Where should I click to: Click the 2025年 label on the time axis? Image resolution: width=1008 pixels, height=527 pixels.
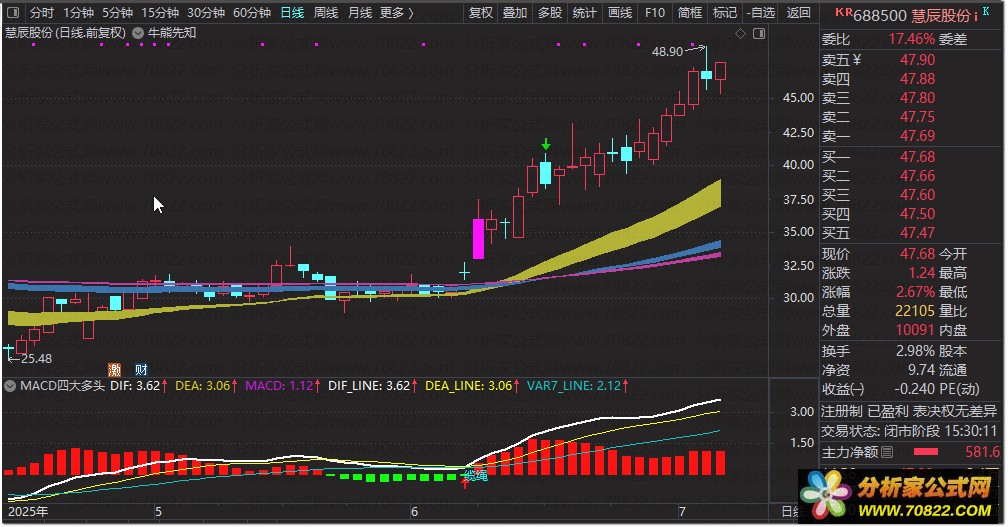click(x=28, y=512)
